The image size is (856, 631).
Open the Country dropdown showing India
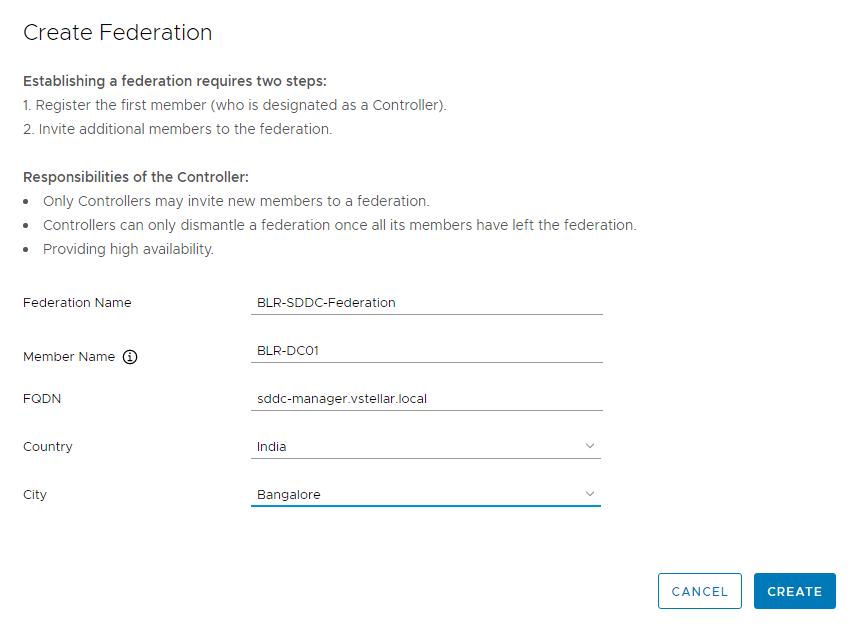tap(426, 446)
